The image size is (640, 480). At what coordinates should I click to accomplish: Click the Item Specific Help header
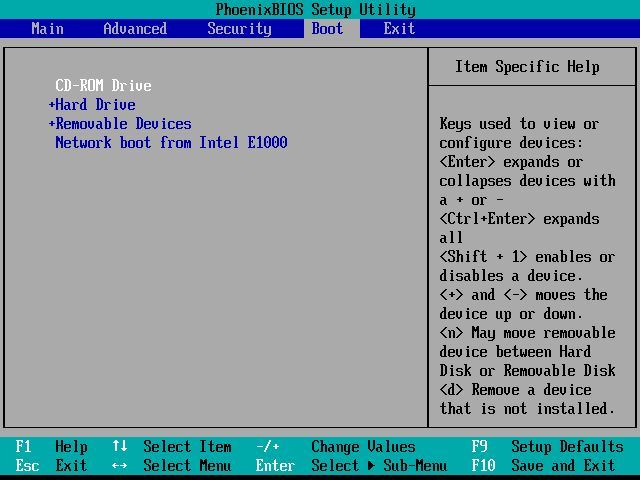pyautogui.click(x=527, y=67)
